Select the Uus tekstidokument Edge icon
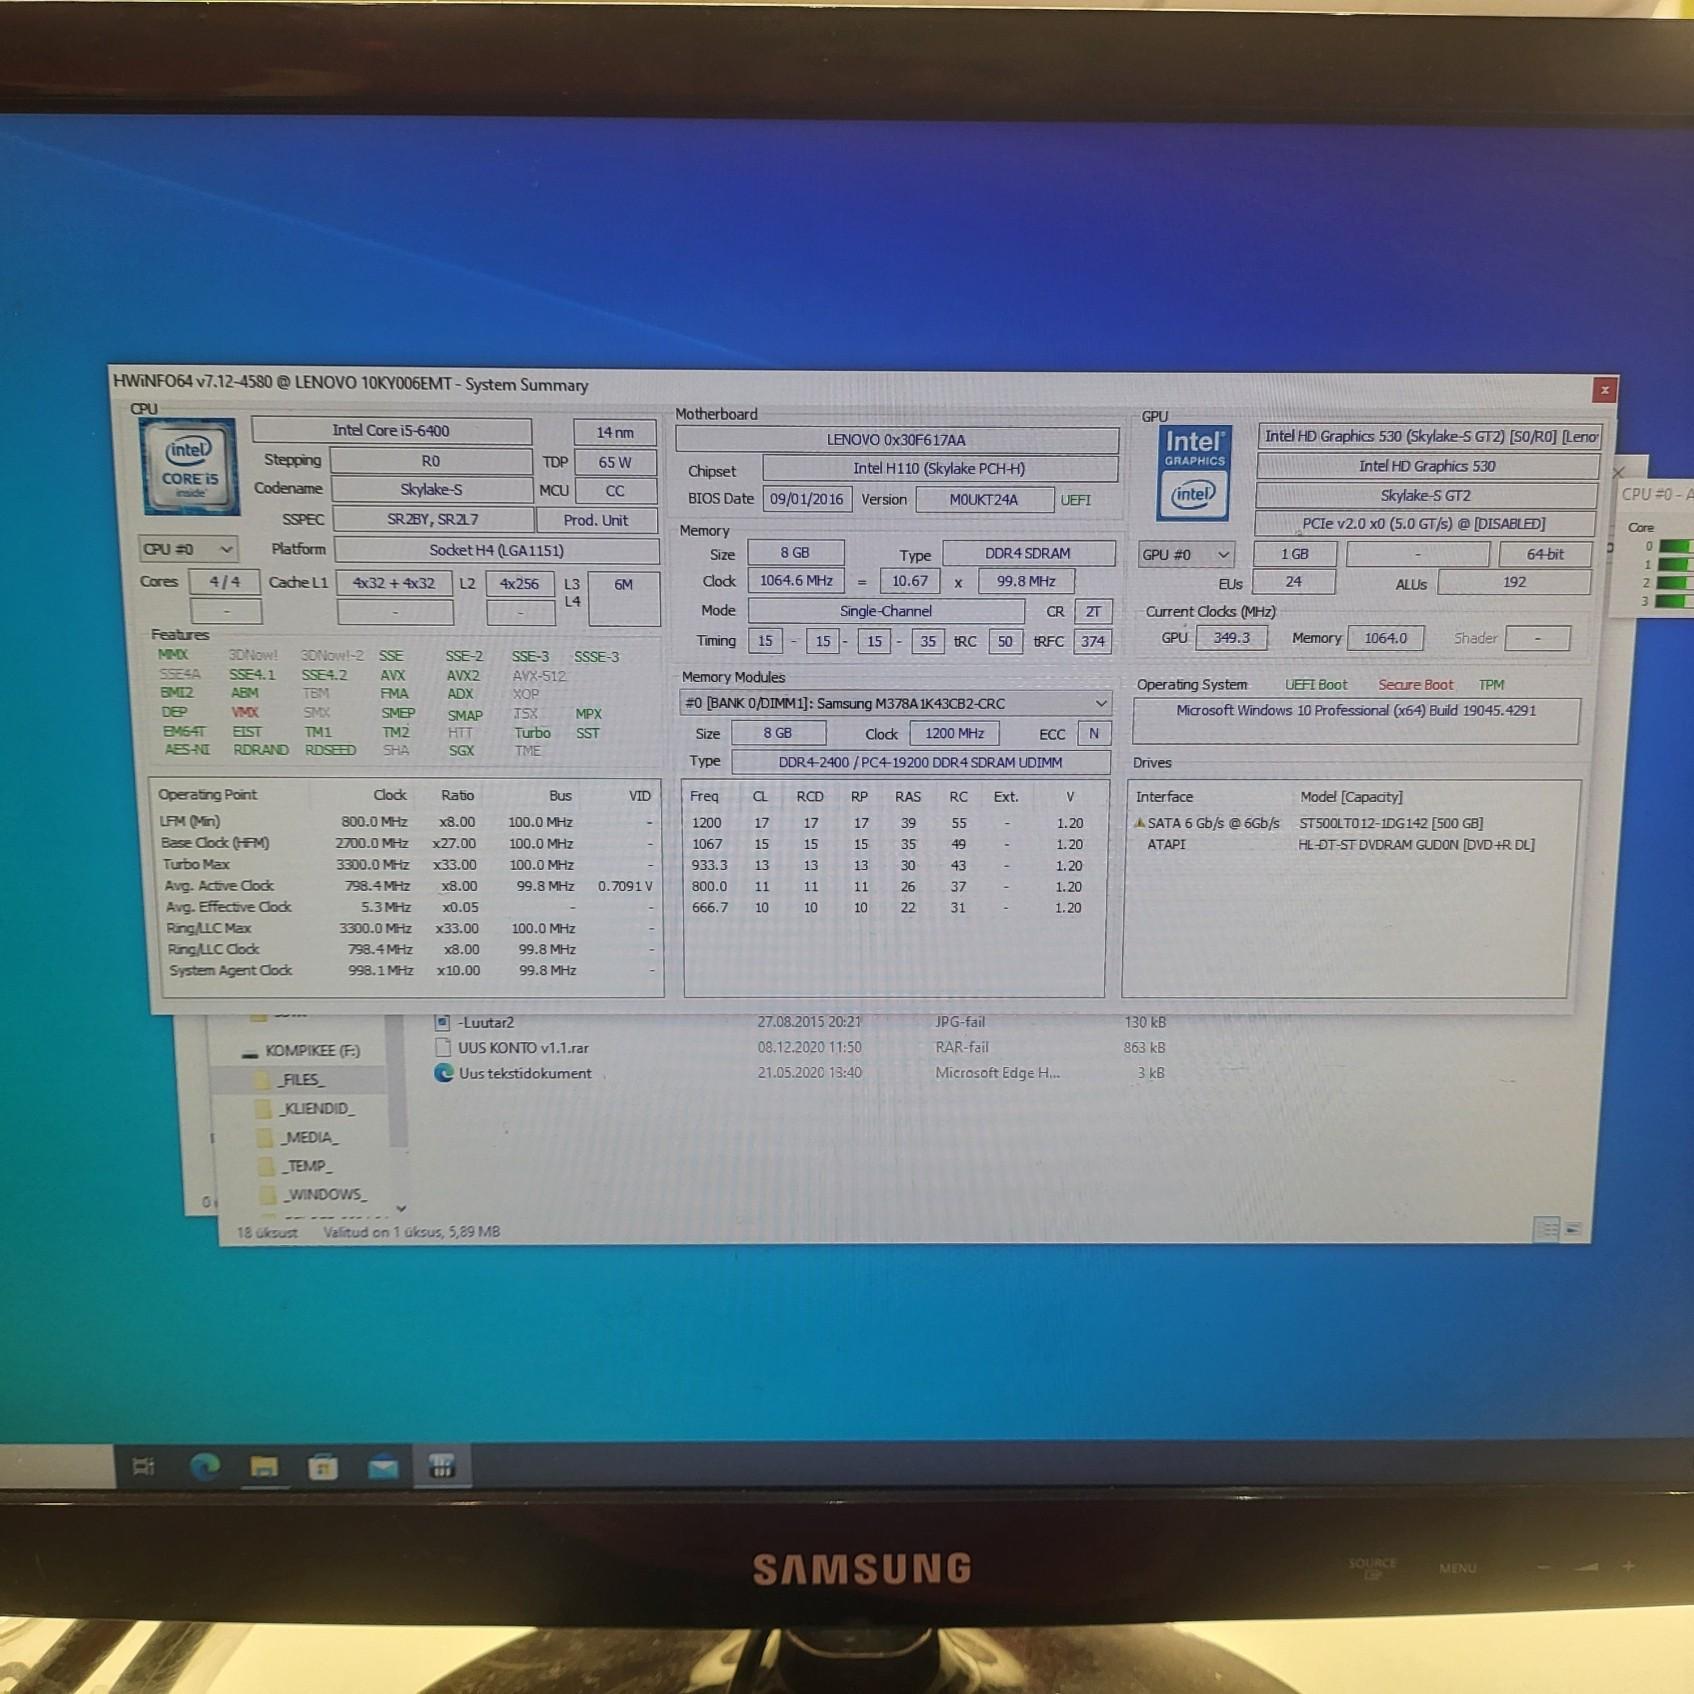Screen dimensions: 1694x1694 [x=444, y=1073]
